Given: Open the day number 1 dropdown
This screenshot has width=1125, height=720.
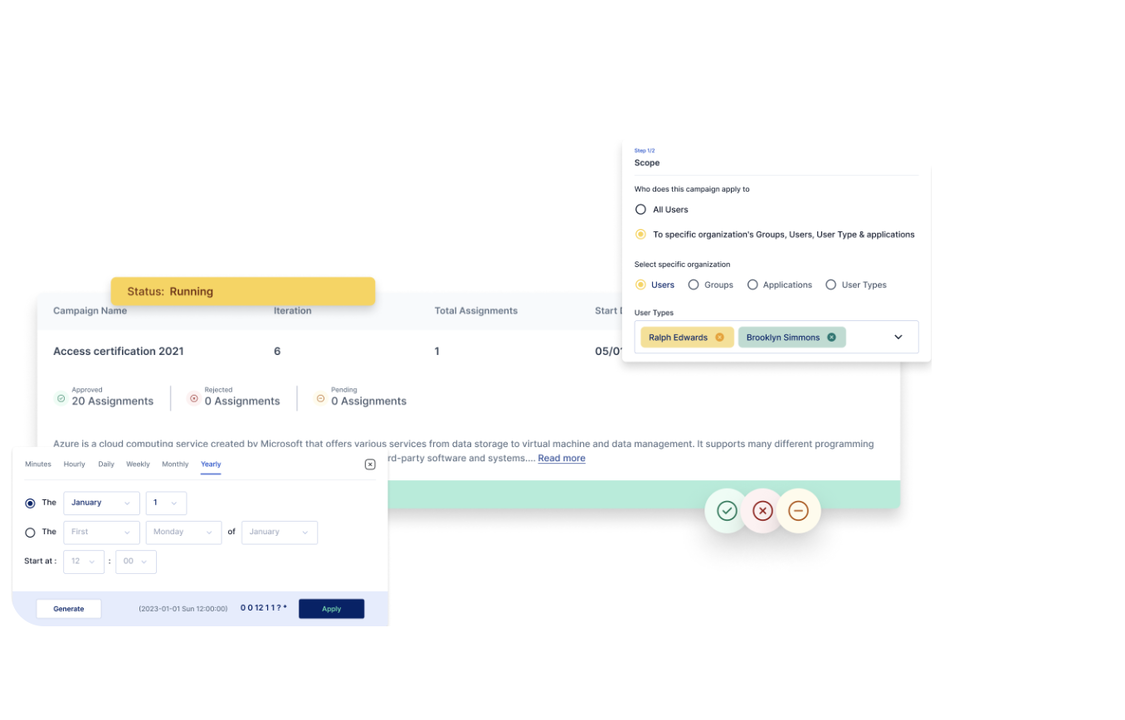Looking at the screenshot, I should 166,503.
